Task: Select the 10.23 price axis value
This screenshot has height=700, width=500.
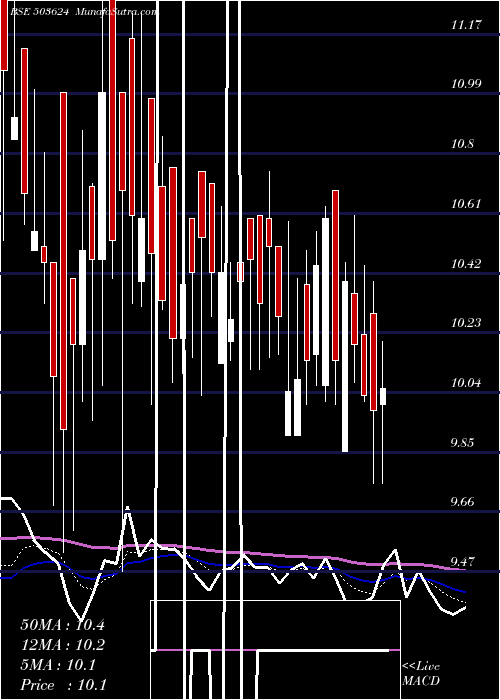Action: (x=466, y=322)
